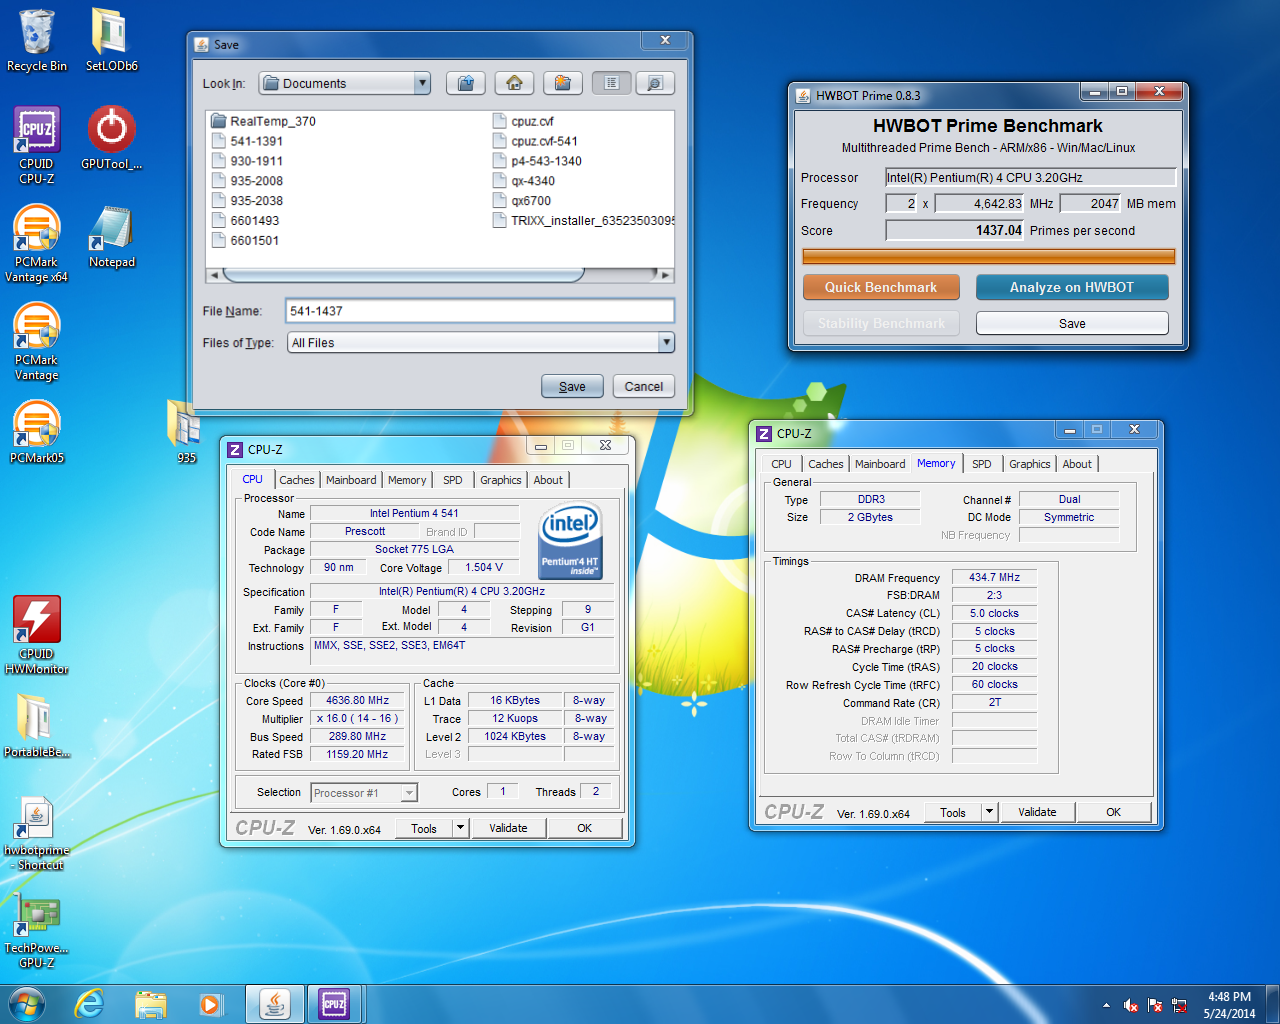
Task: Switch to the Java app on the taskbar
Action: [x=275, y=1004]
